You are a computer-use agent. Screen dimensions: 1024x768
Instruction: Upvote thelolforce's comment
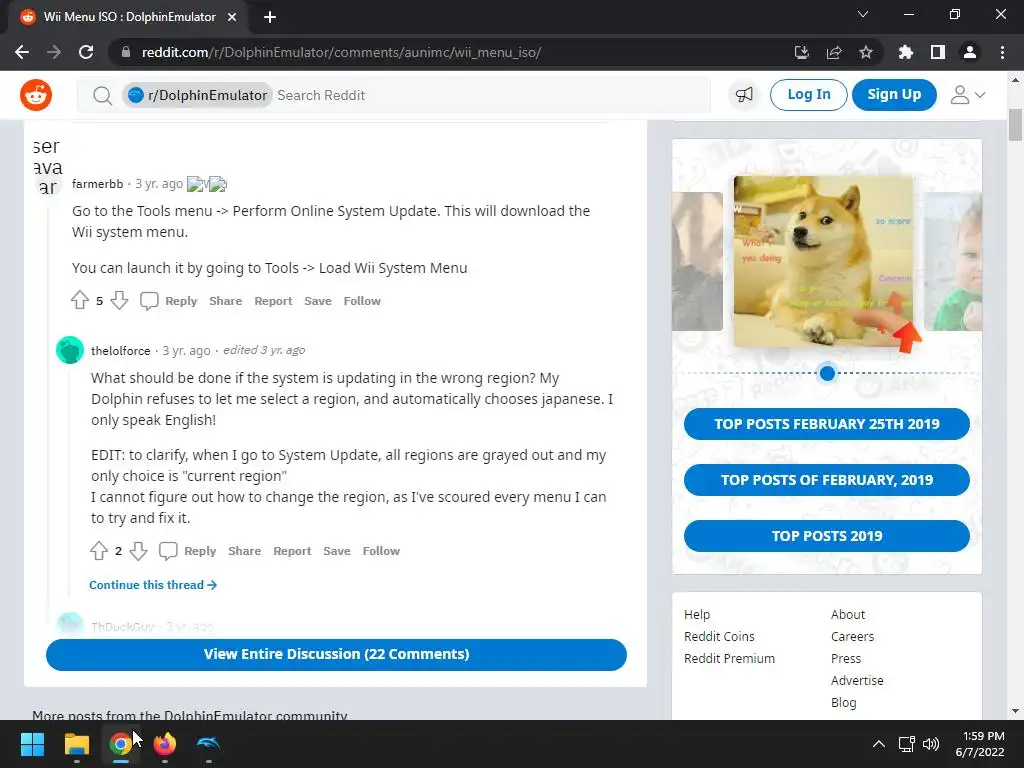click(99, 551)
